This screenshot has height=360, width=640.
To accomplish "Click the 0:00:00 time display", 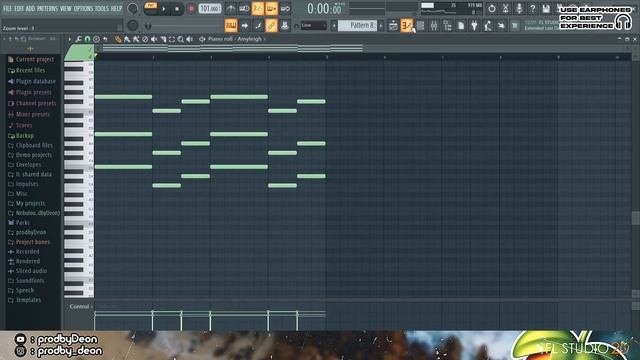I will pos(325,9).
